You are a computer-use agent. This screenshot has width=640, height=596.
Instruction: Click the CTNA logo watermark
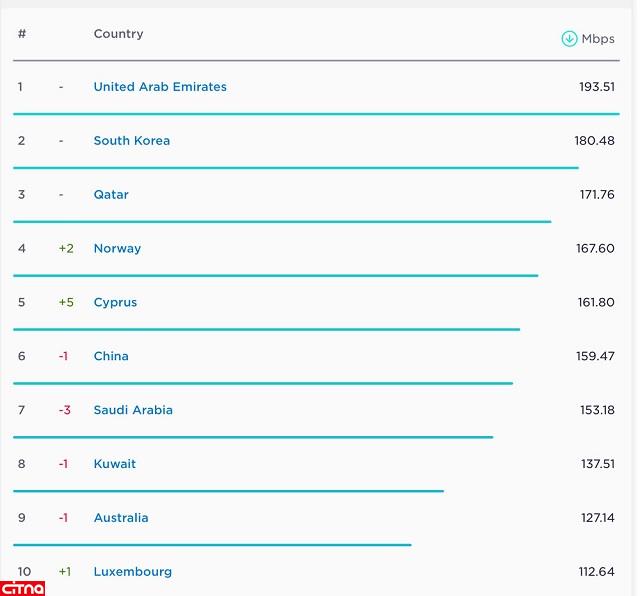point(23,587)
